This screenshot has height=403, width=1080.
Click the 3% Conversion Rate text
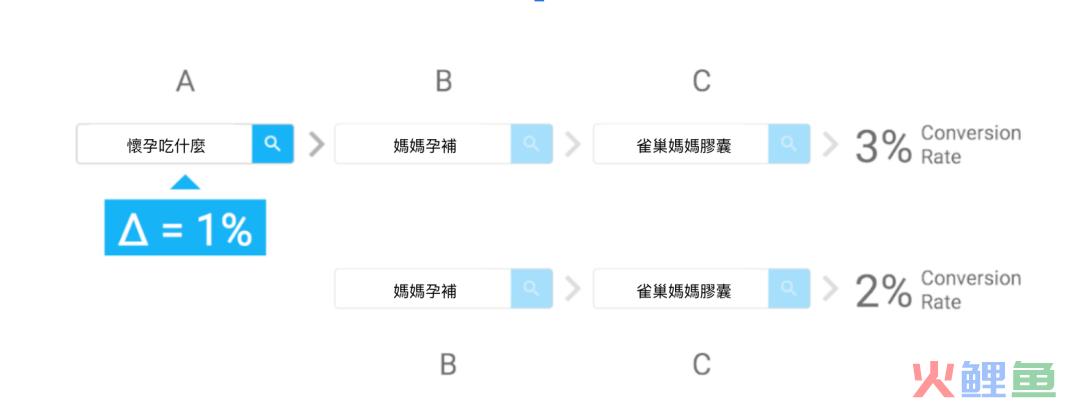(x=937, y=145)
